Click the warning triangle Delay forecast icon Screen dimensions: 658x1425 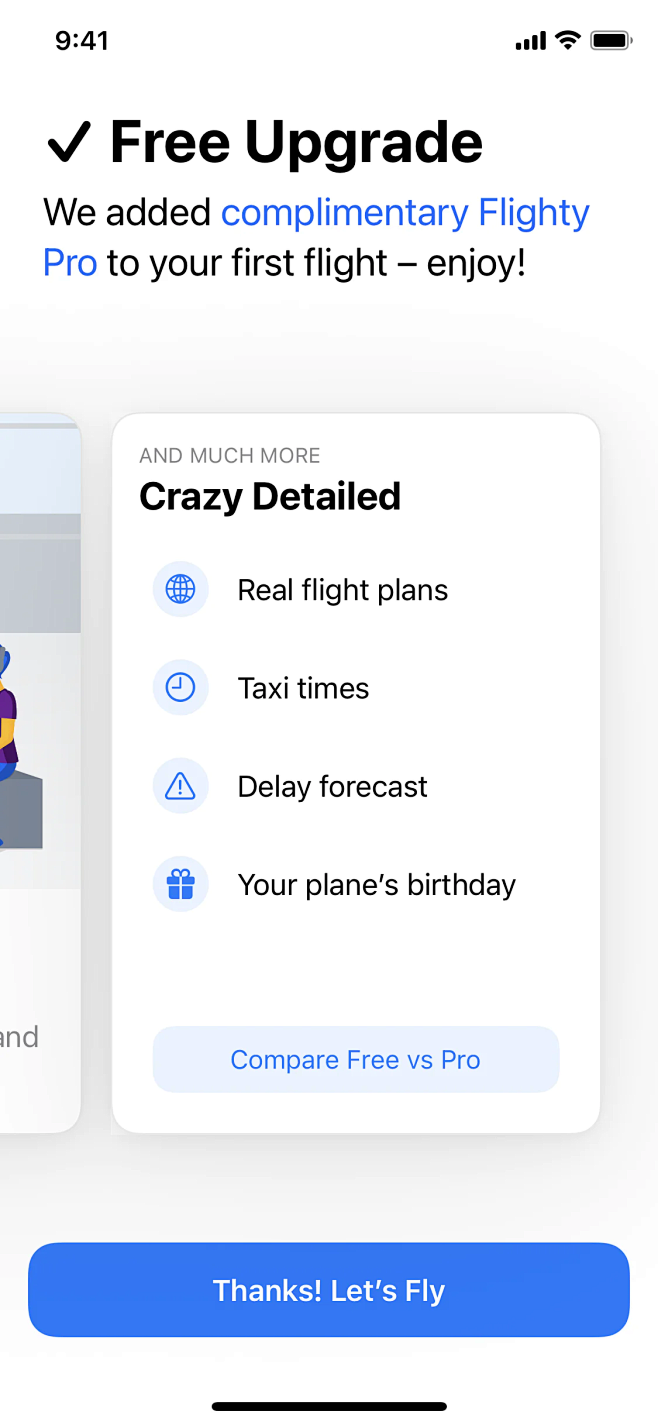[x=180, y=787]
